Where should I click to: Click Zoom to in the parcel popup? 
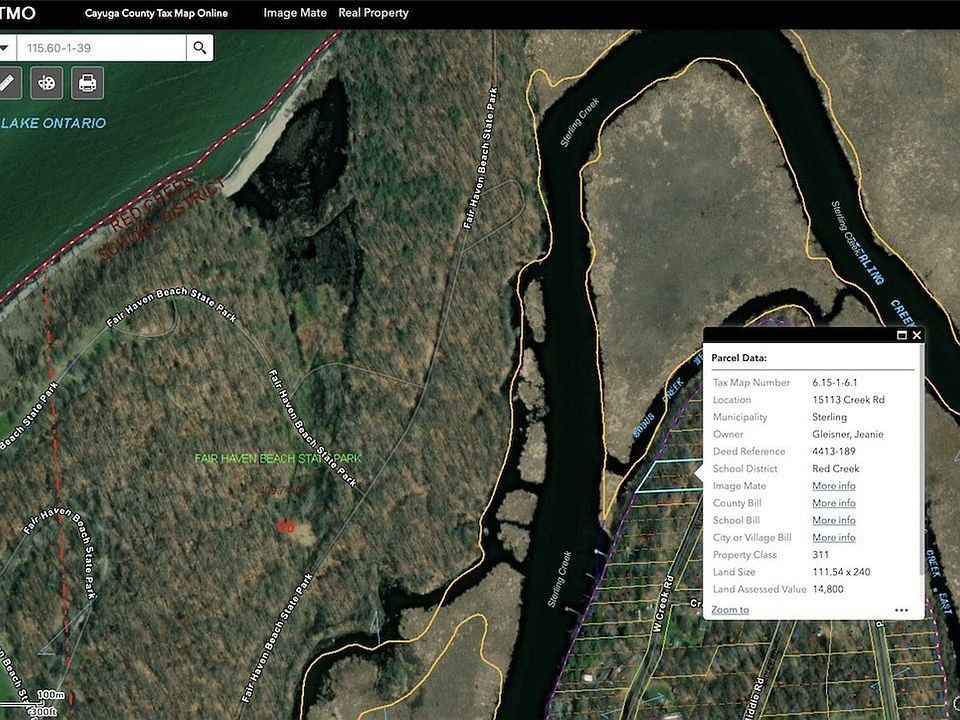pyautogui.click(x=730, y=610)
